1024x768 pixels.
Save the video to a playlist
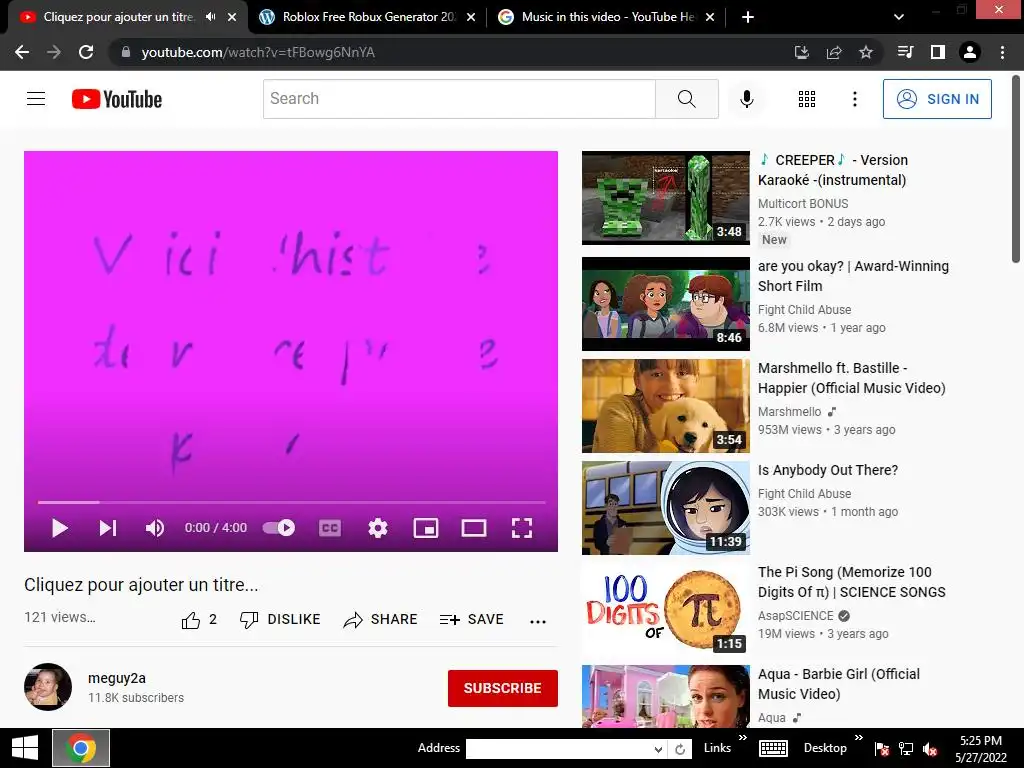click(472, 620)
